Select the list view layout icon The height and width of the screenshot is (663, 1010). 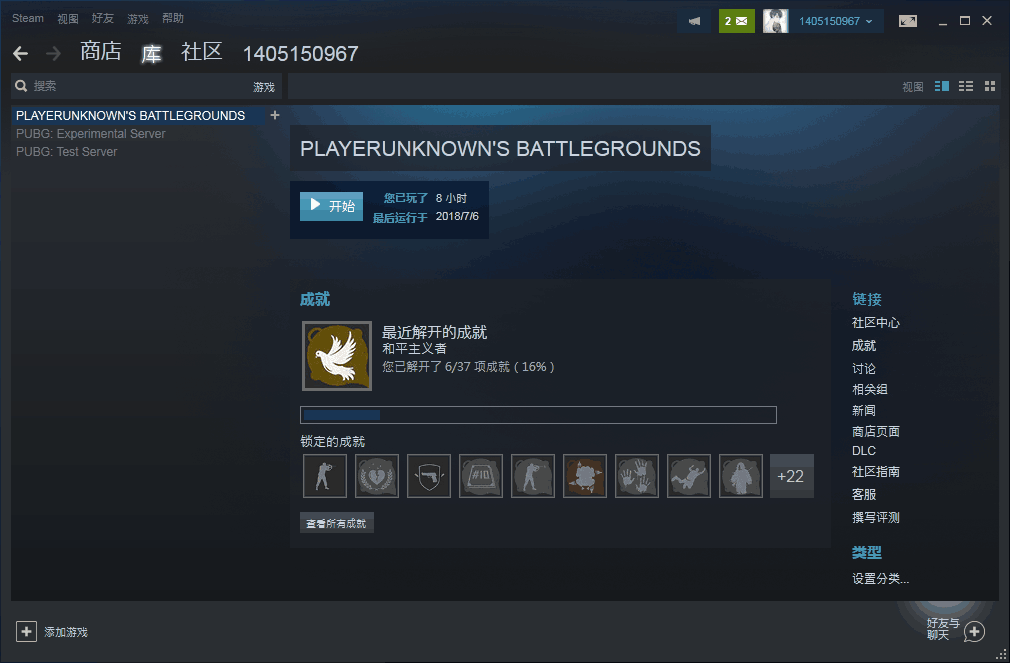[x=966, y=86]
